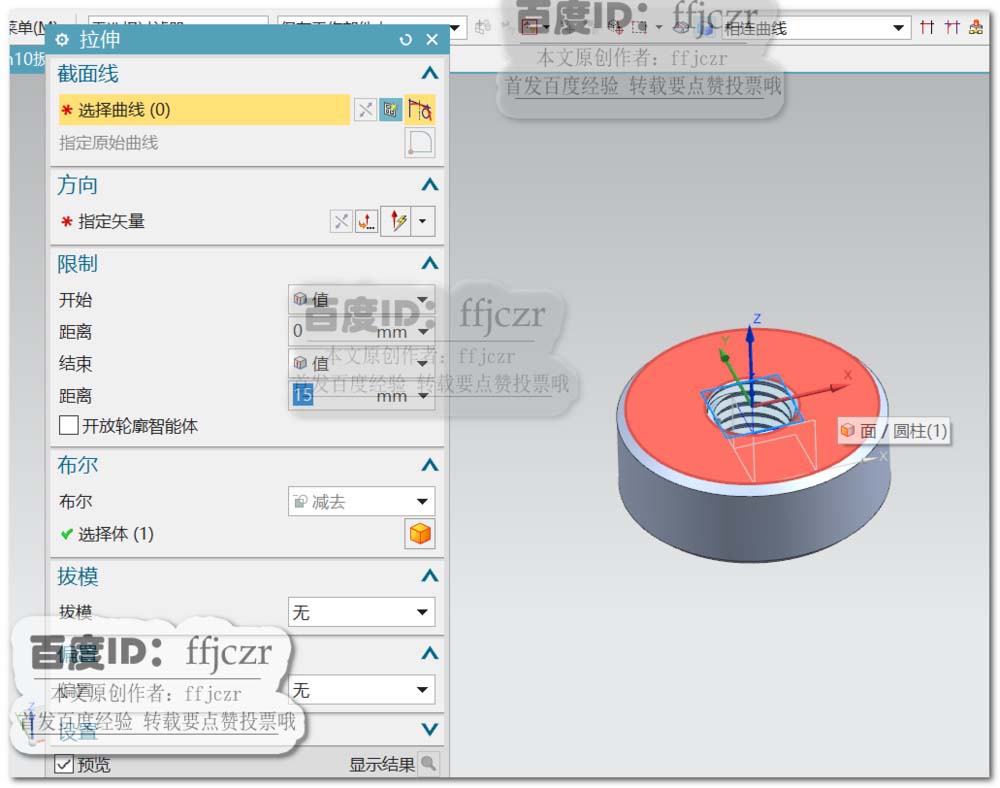This screenshot has width=1000, height=788.
Task: Collapse the 限制 section
Action: 430,263
